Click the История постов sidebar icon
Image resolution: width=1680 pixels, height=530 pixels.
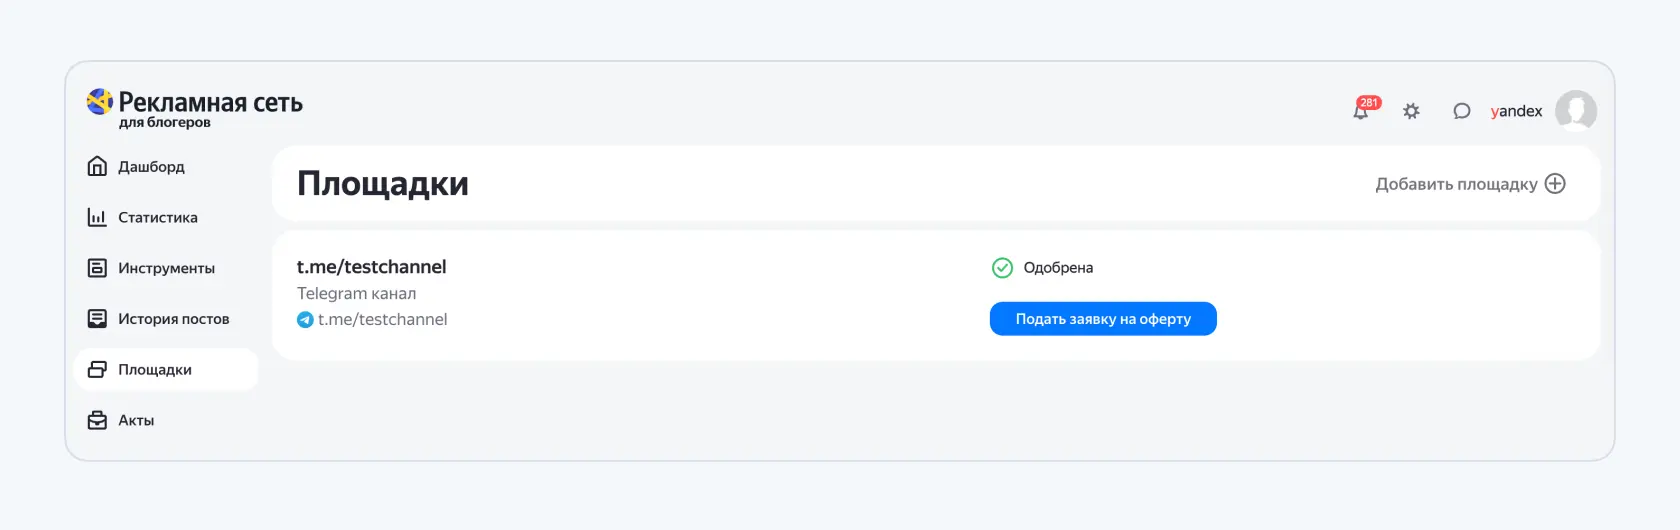97,319
